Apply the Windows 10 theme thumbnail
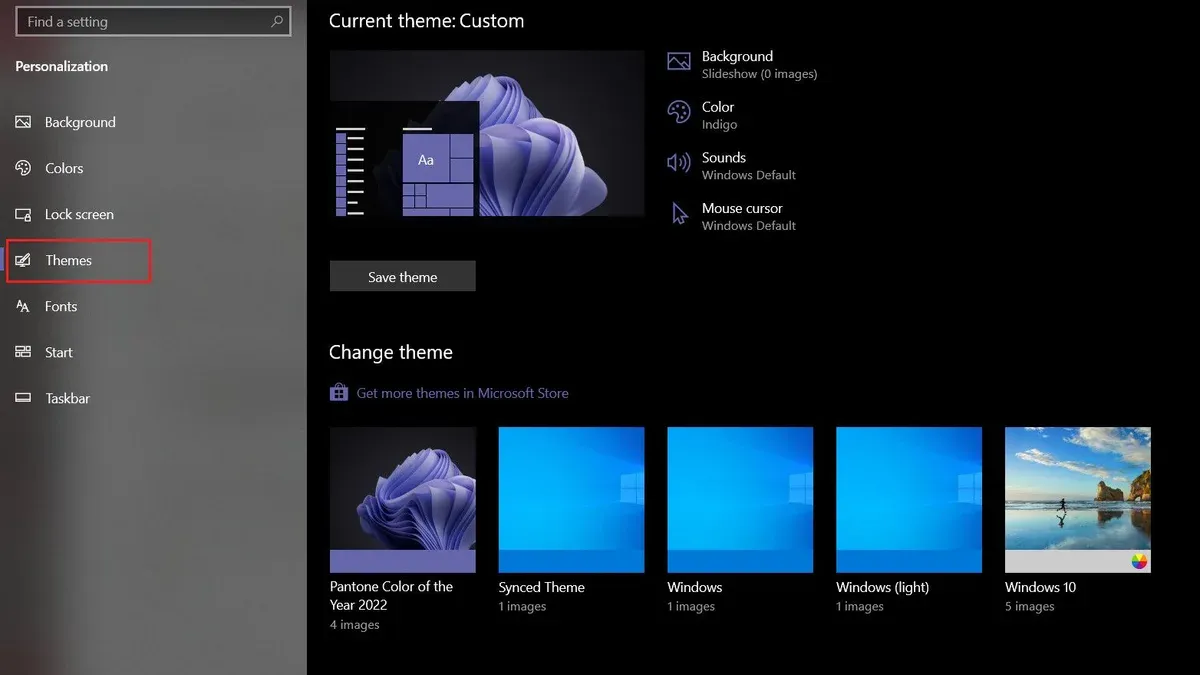Screen dimensions: 1200x675 pos(1078,499)
